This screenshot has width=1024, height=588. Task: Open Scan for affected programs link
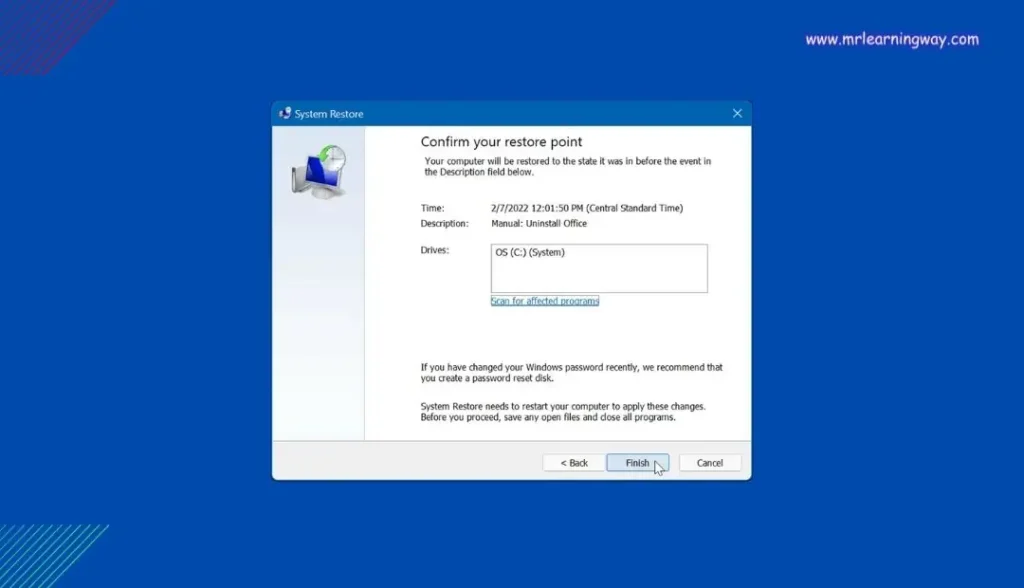pos(545,301)
